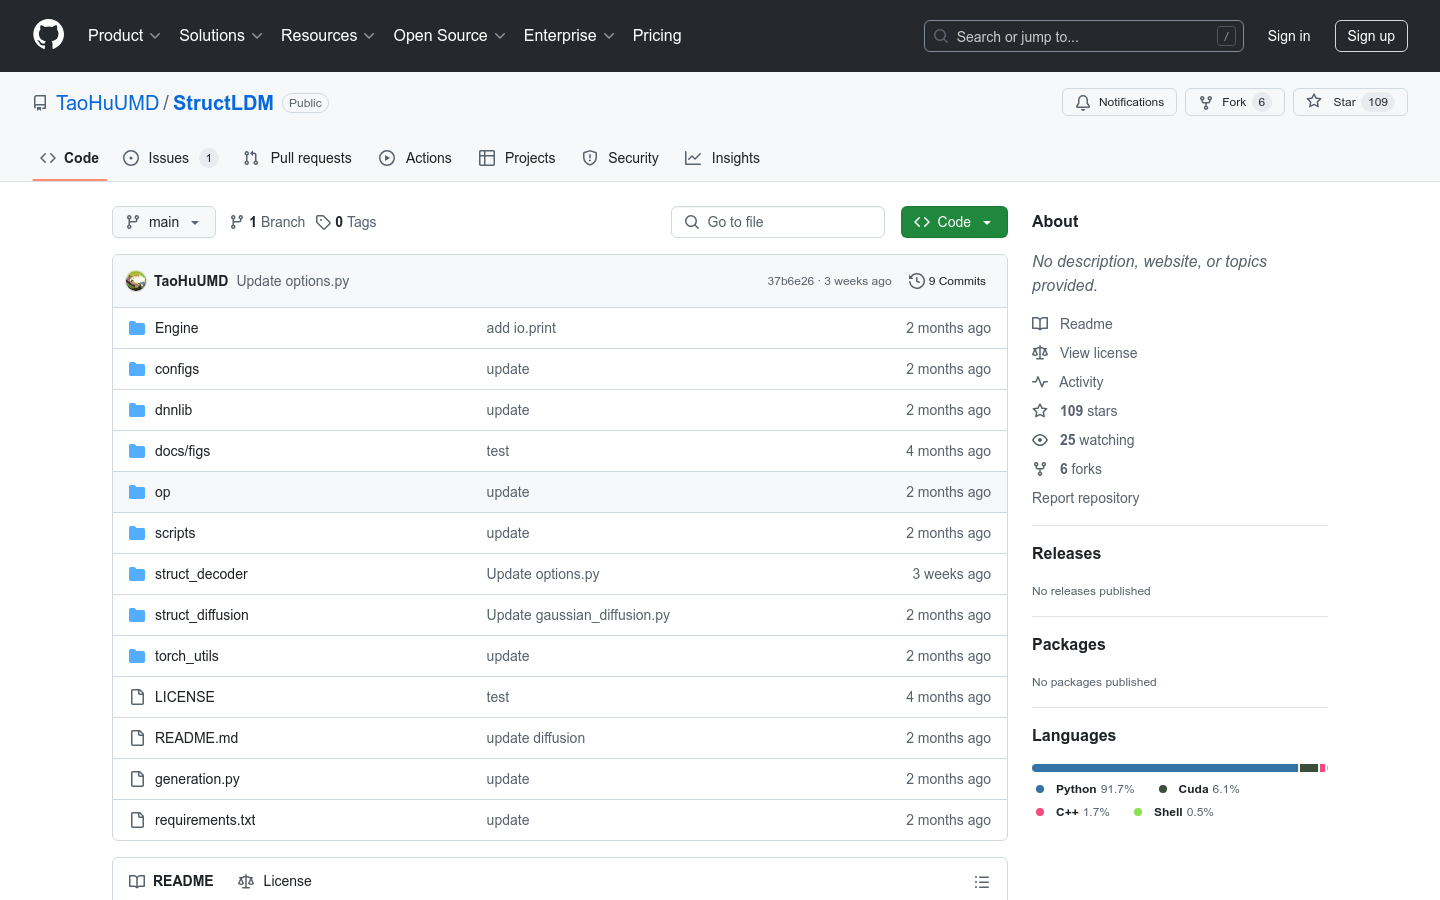Image resolution: width=1440 pixels, height=900 pixels.
Task: Open Update gaussian_diffusion.py commit message
Action: pos(578,615)
